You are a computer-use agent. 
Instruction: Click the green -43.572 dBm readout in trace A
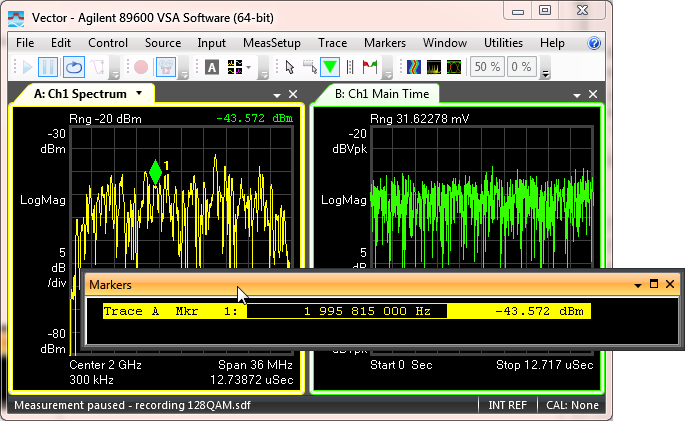point(255,118)
